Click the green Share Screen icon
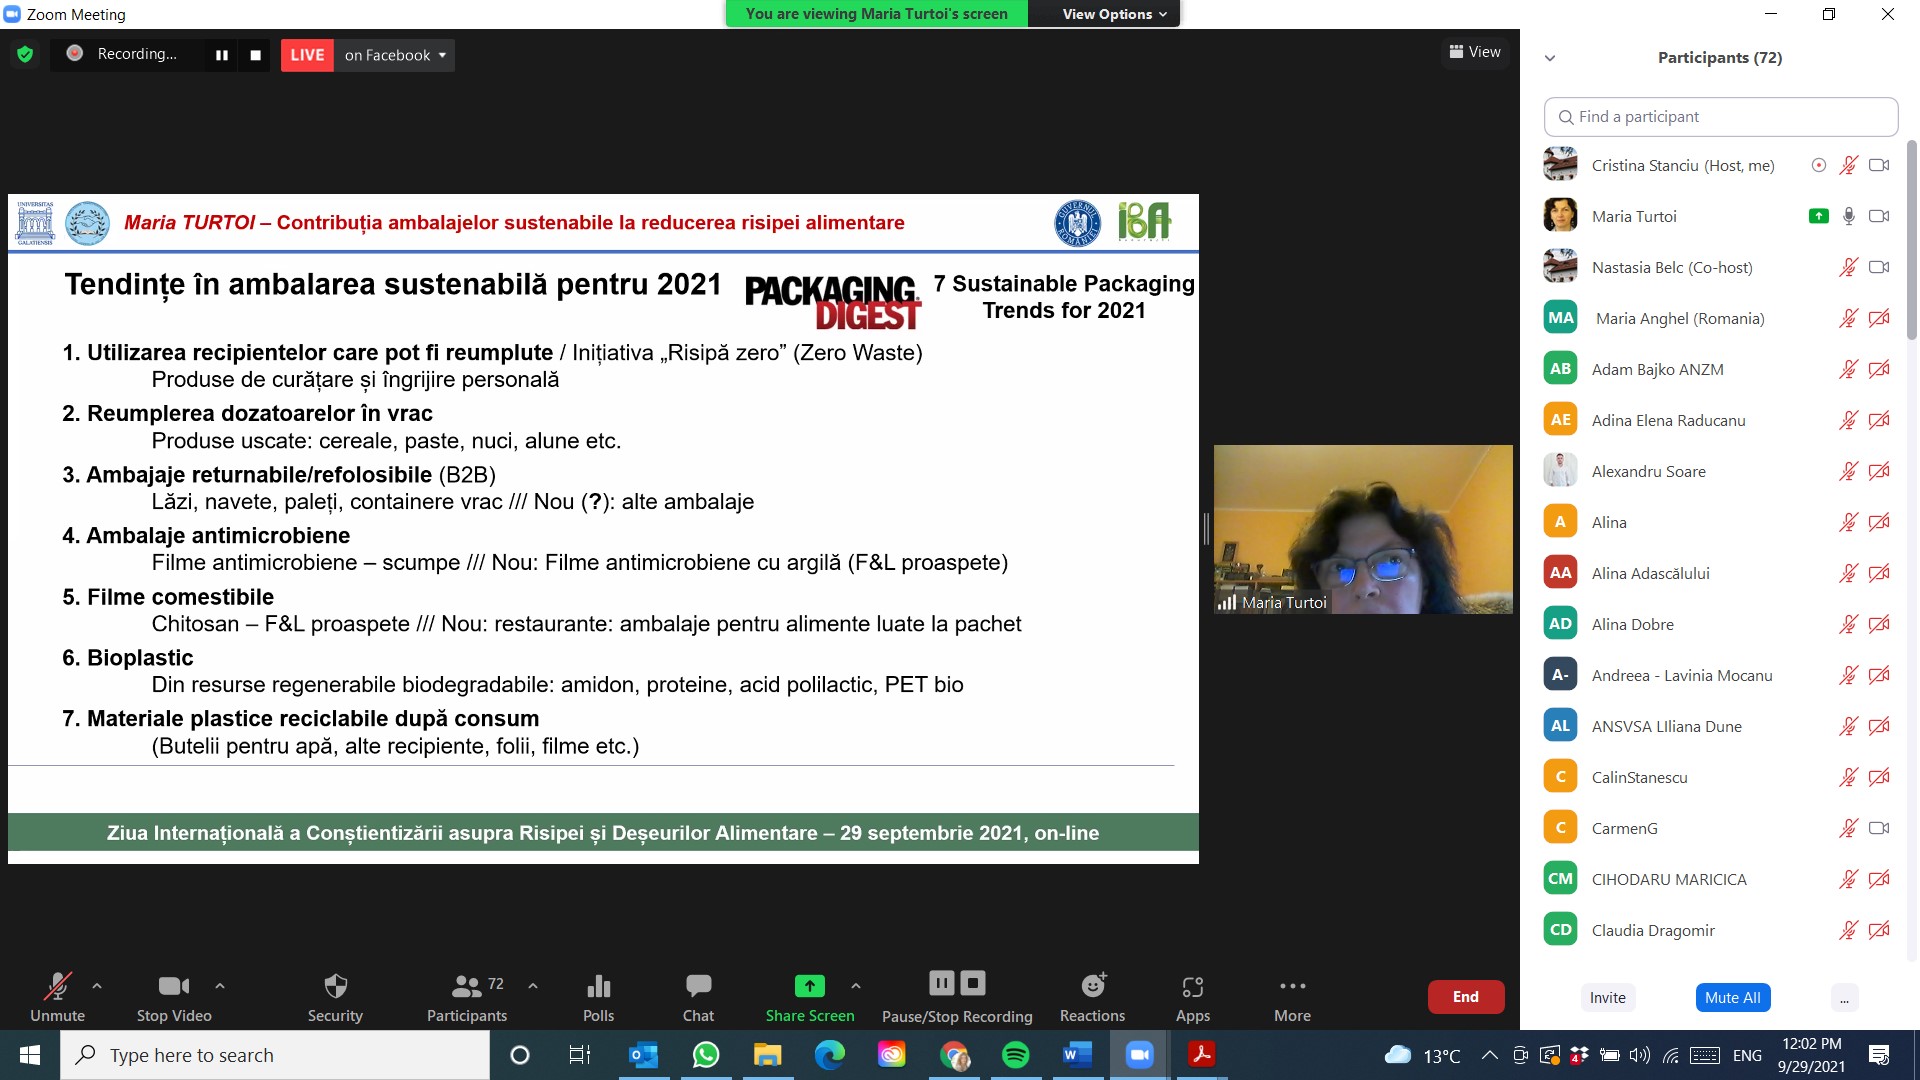The width and height of the screenshot is (1920, 1080). 809,987
